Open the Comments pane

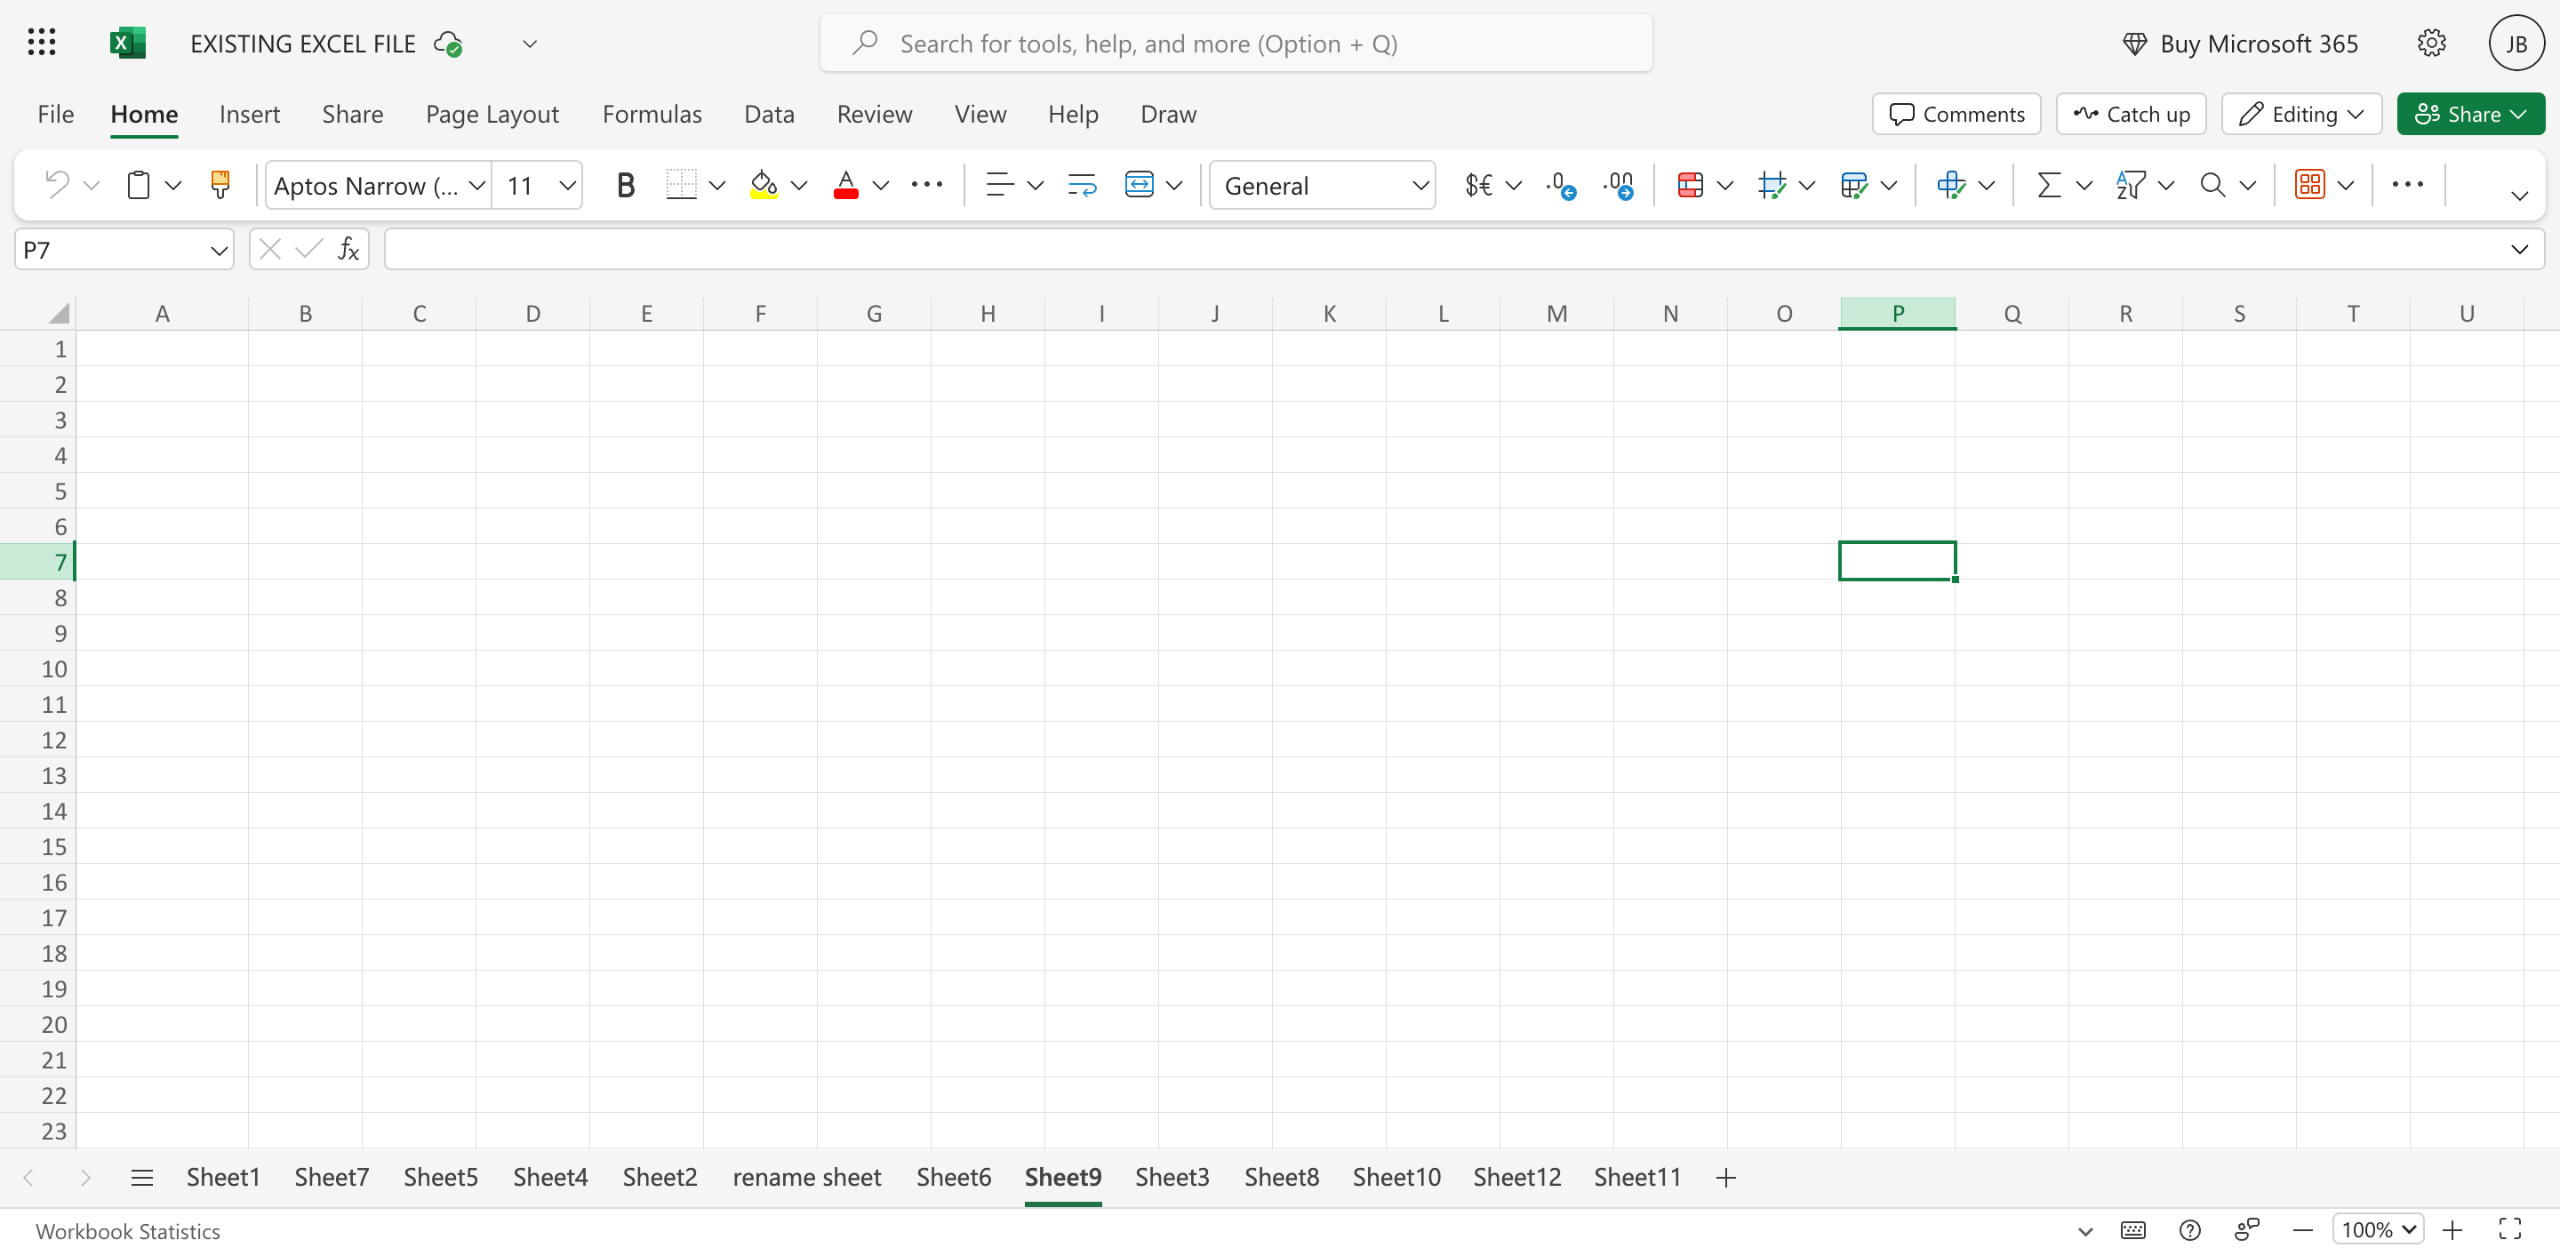tap(1956, 114)
